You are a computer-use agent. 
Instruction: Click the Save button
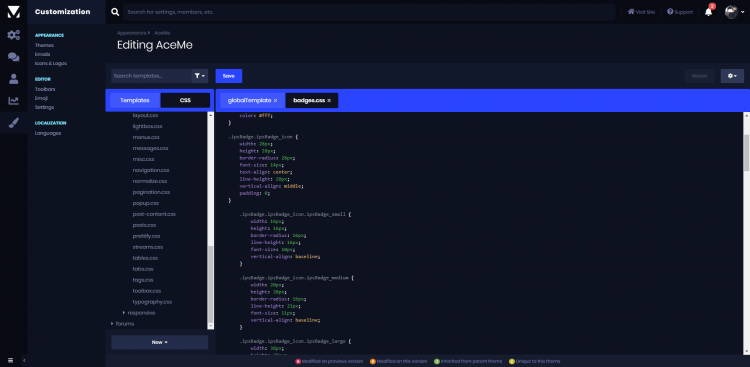[x=229, y=76]
